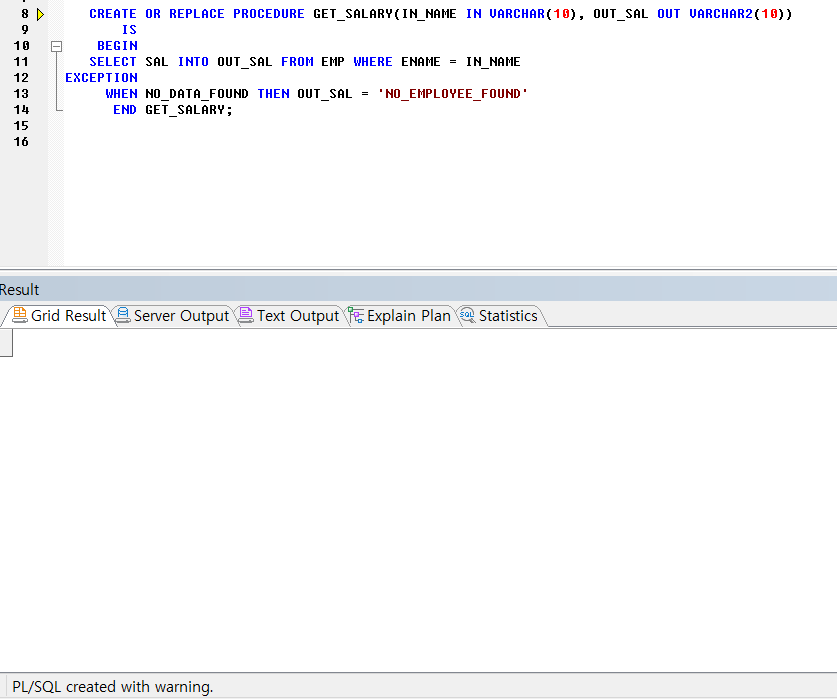The width and height of the screenshot is (837, 699).
Task: Switch to the Statistics tab
Action: click(x=499, y=316)
